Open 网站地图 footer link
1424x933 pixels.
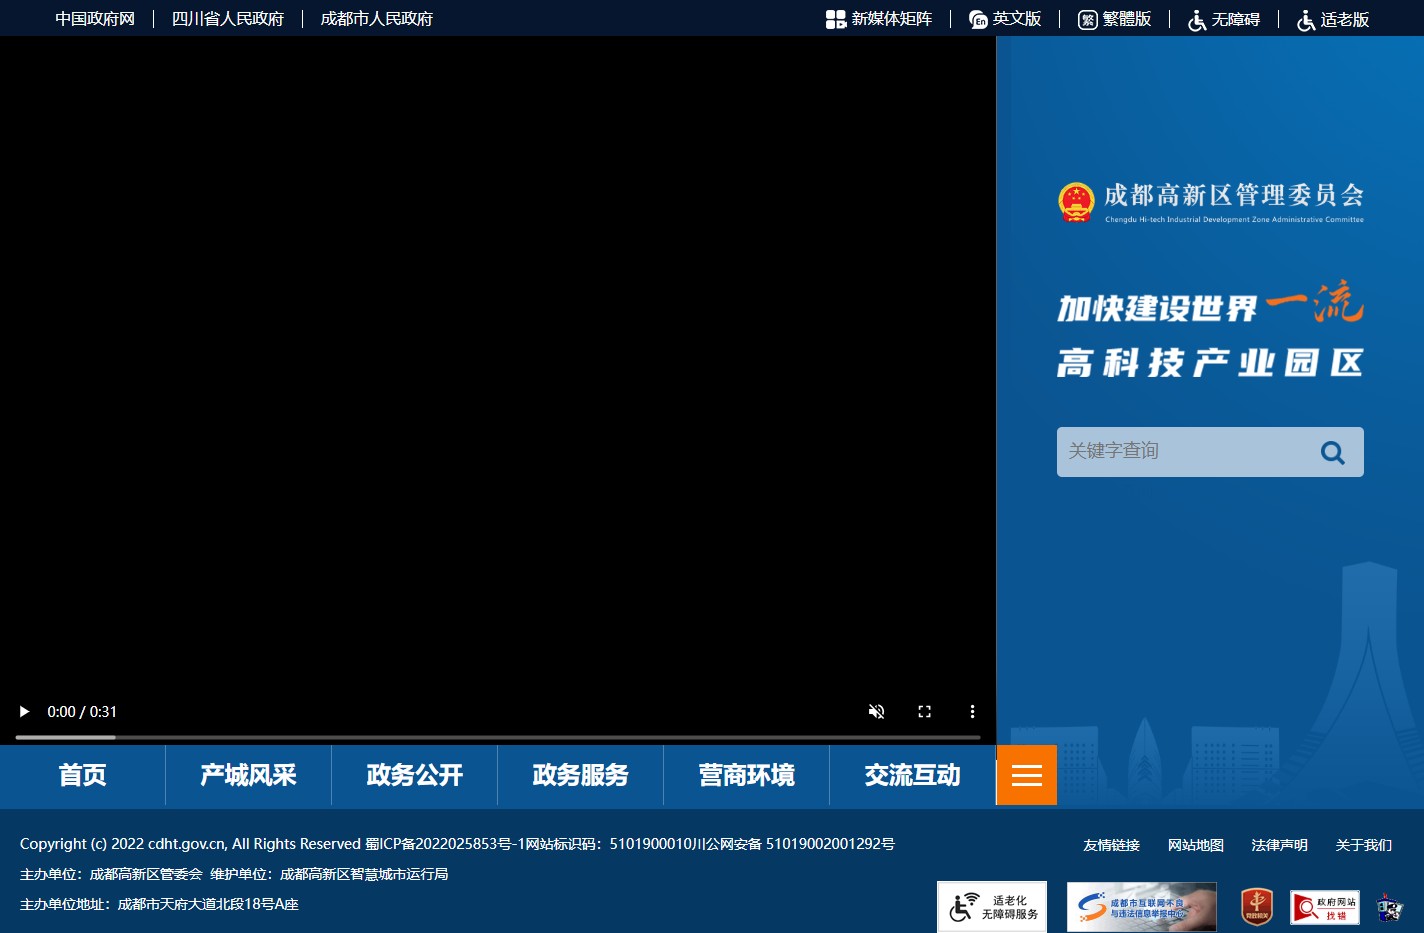(1196, 845)
